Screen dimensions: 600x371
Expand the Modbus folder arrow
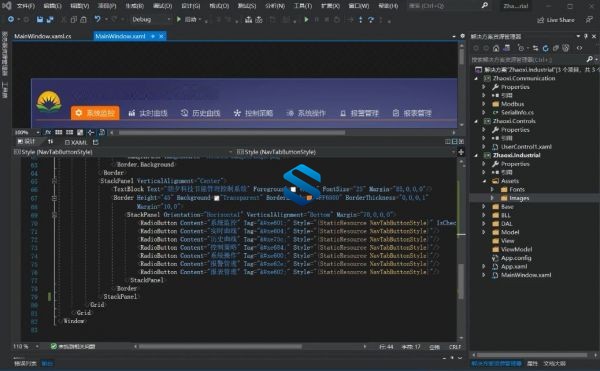tap(484, 104)
